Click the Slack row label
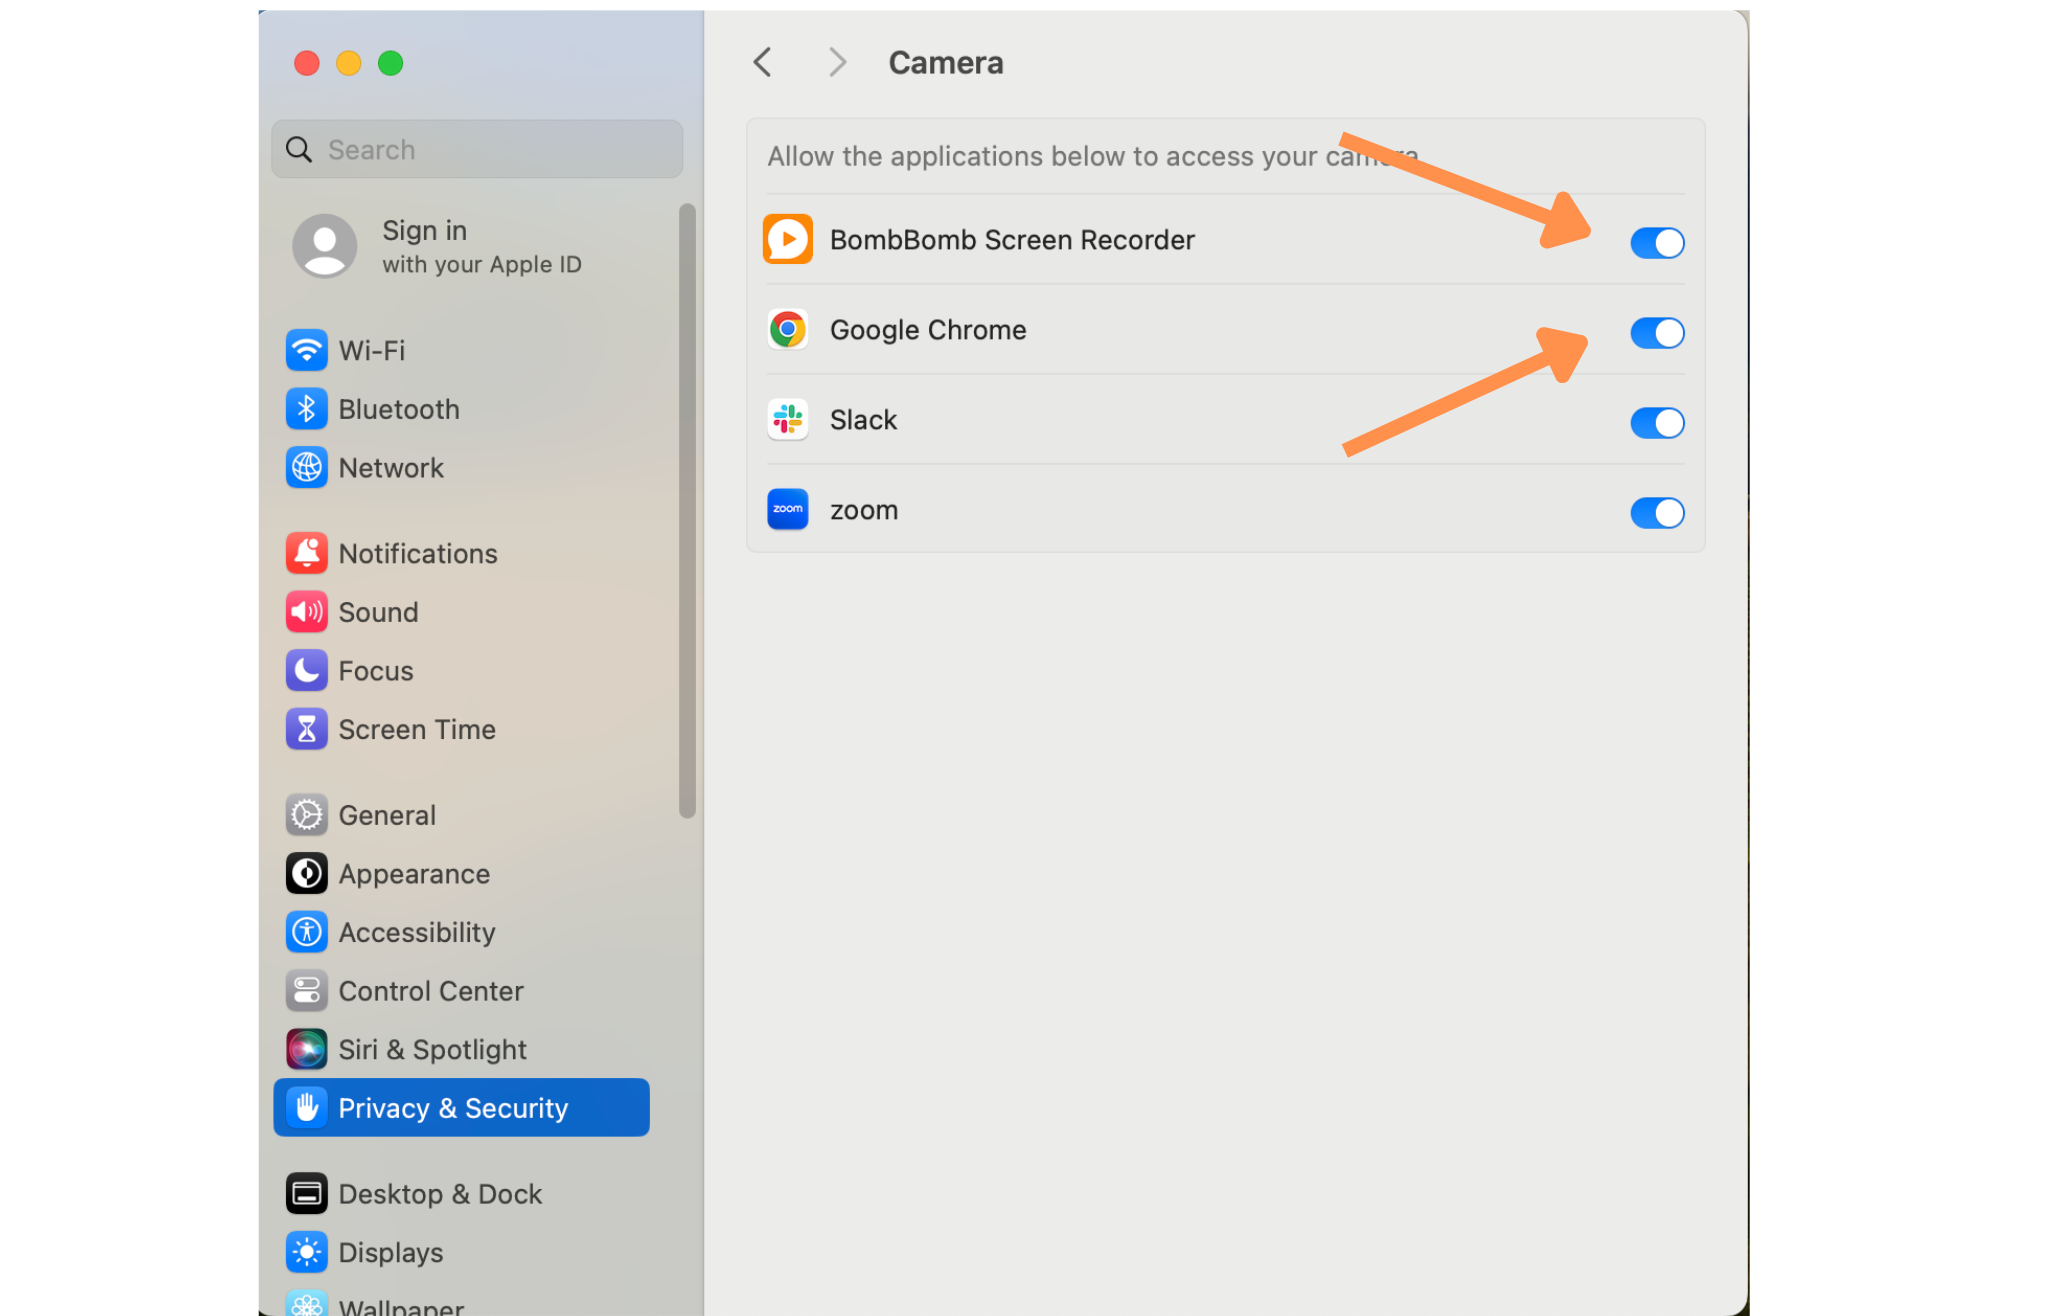 pyautogui.click(x=863, y=420)
